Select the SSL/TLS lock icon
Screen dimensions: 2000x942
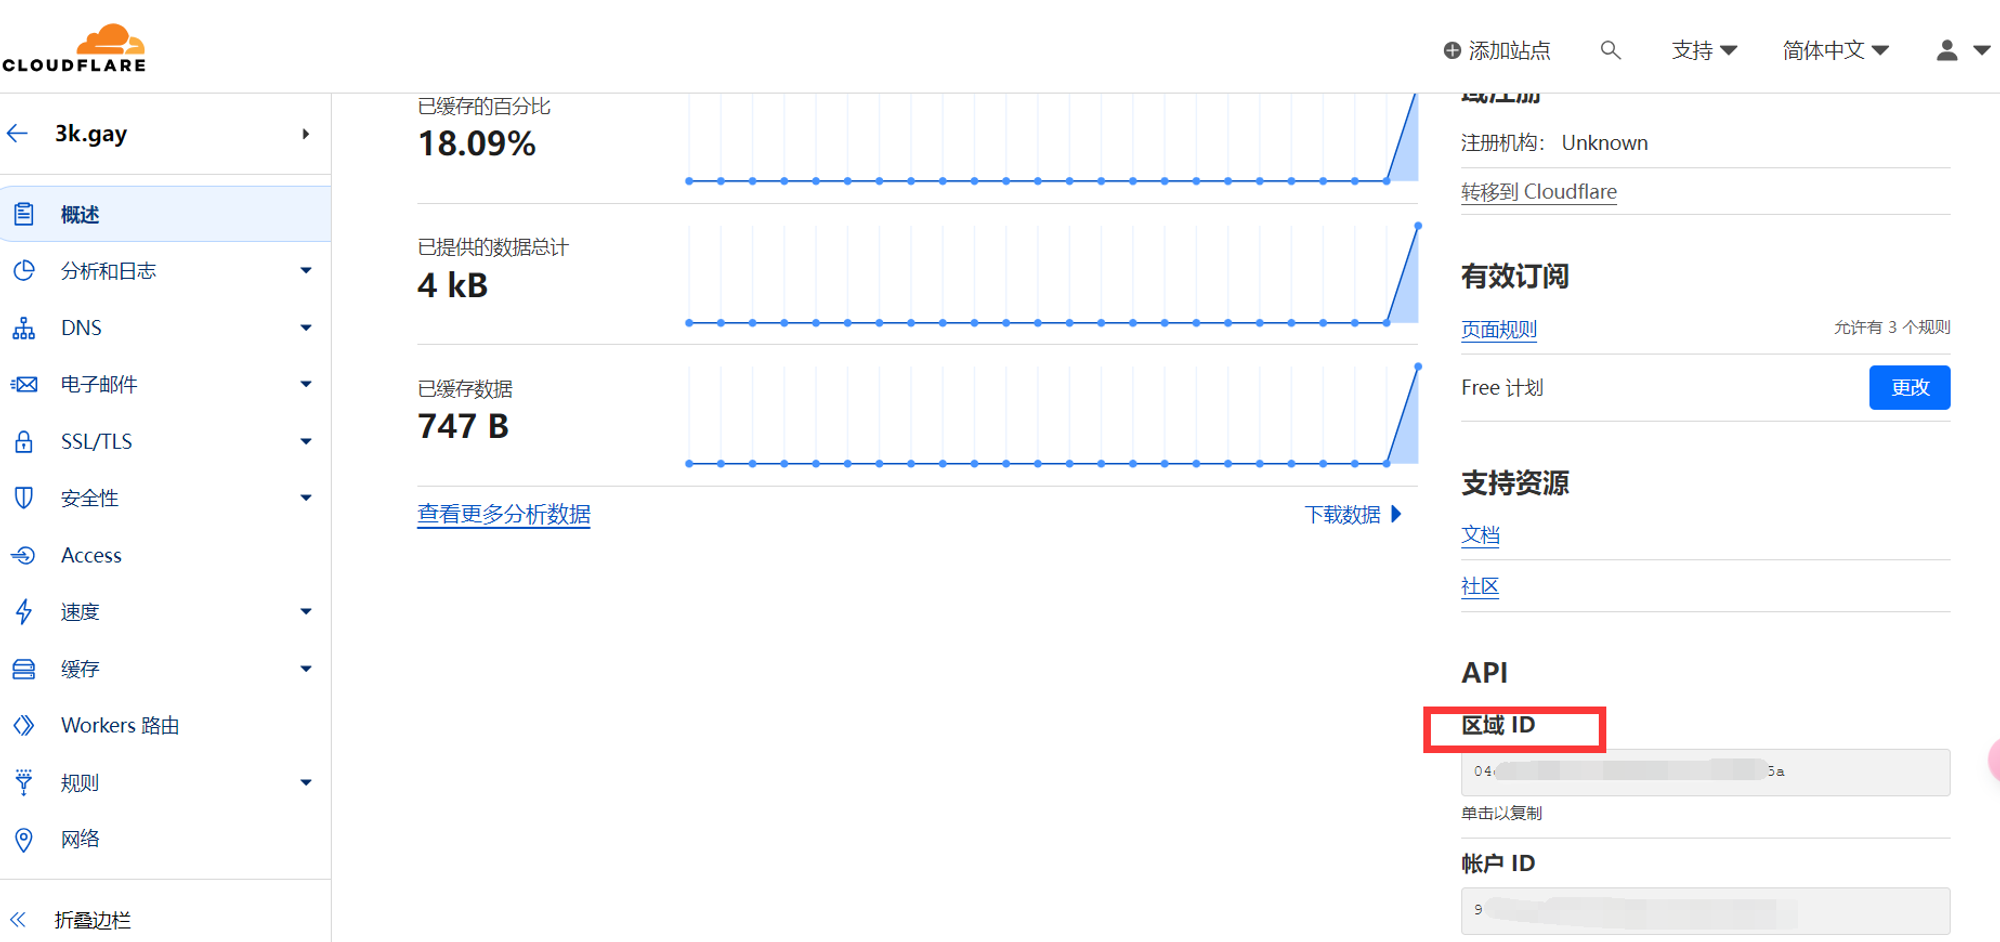tap(24, 441)
